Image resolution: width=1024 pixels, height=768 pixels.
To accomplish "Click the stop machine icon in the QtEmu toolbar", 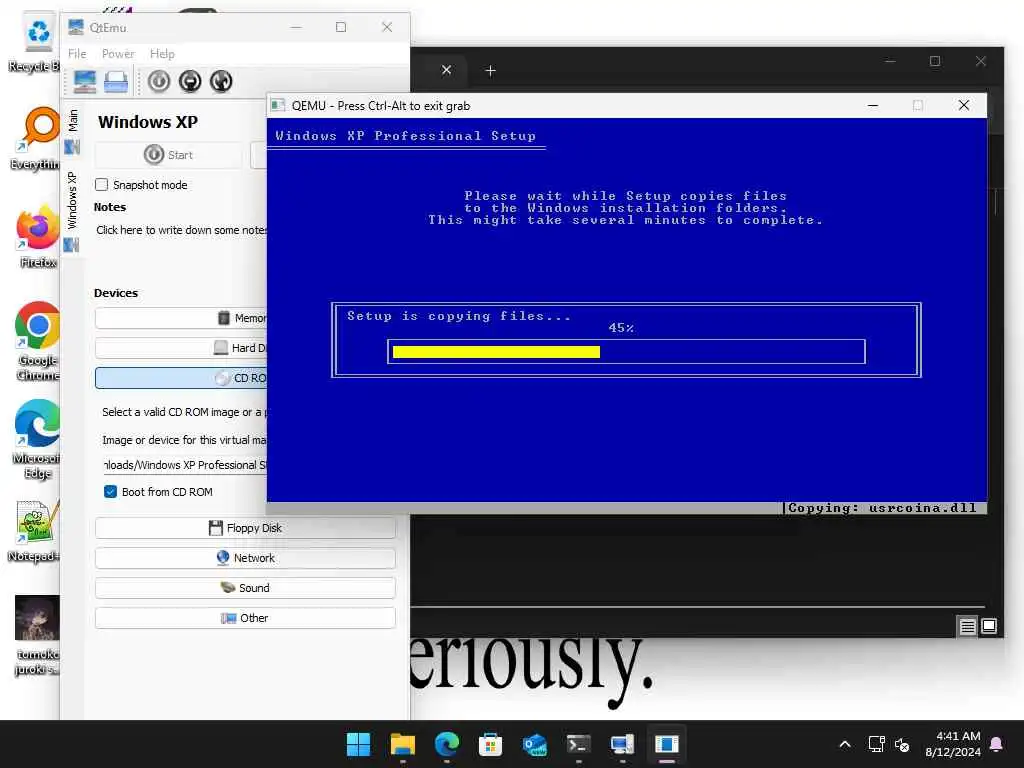I will click(190, 82).
